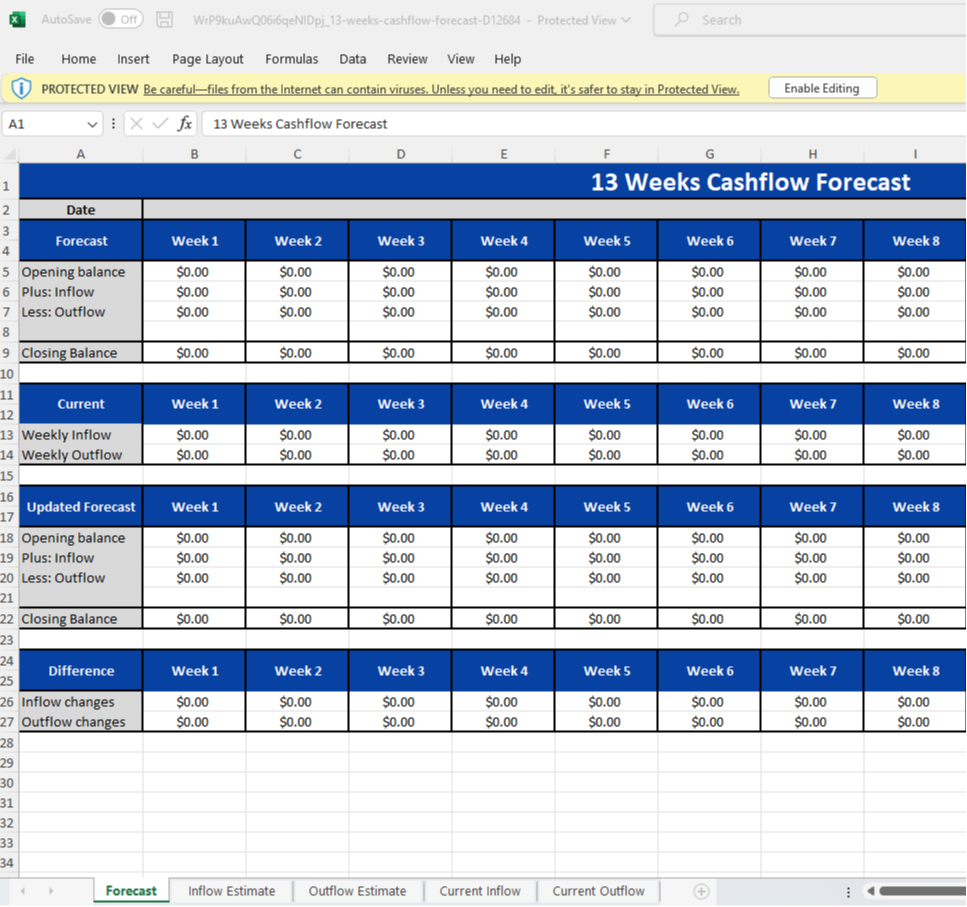Open the Insert ribbon tab
967x907 pixels.
133,59
